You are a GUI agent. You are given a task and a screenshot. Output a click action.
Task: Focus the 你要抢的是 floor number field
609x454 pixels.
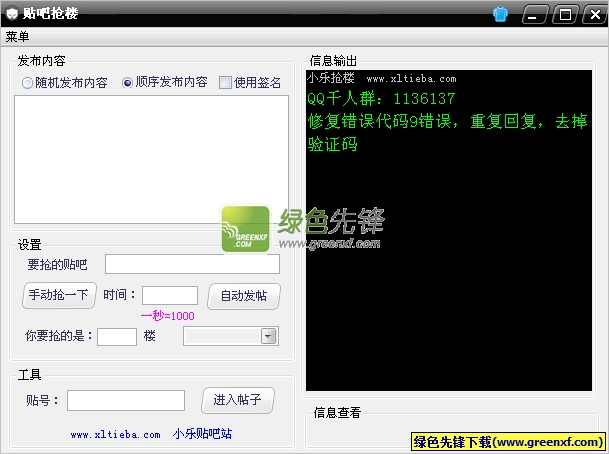click(x=117, y=336)
